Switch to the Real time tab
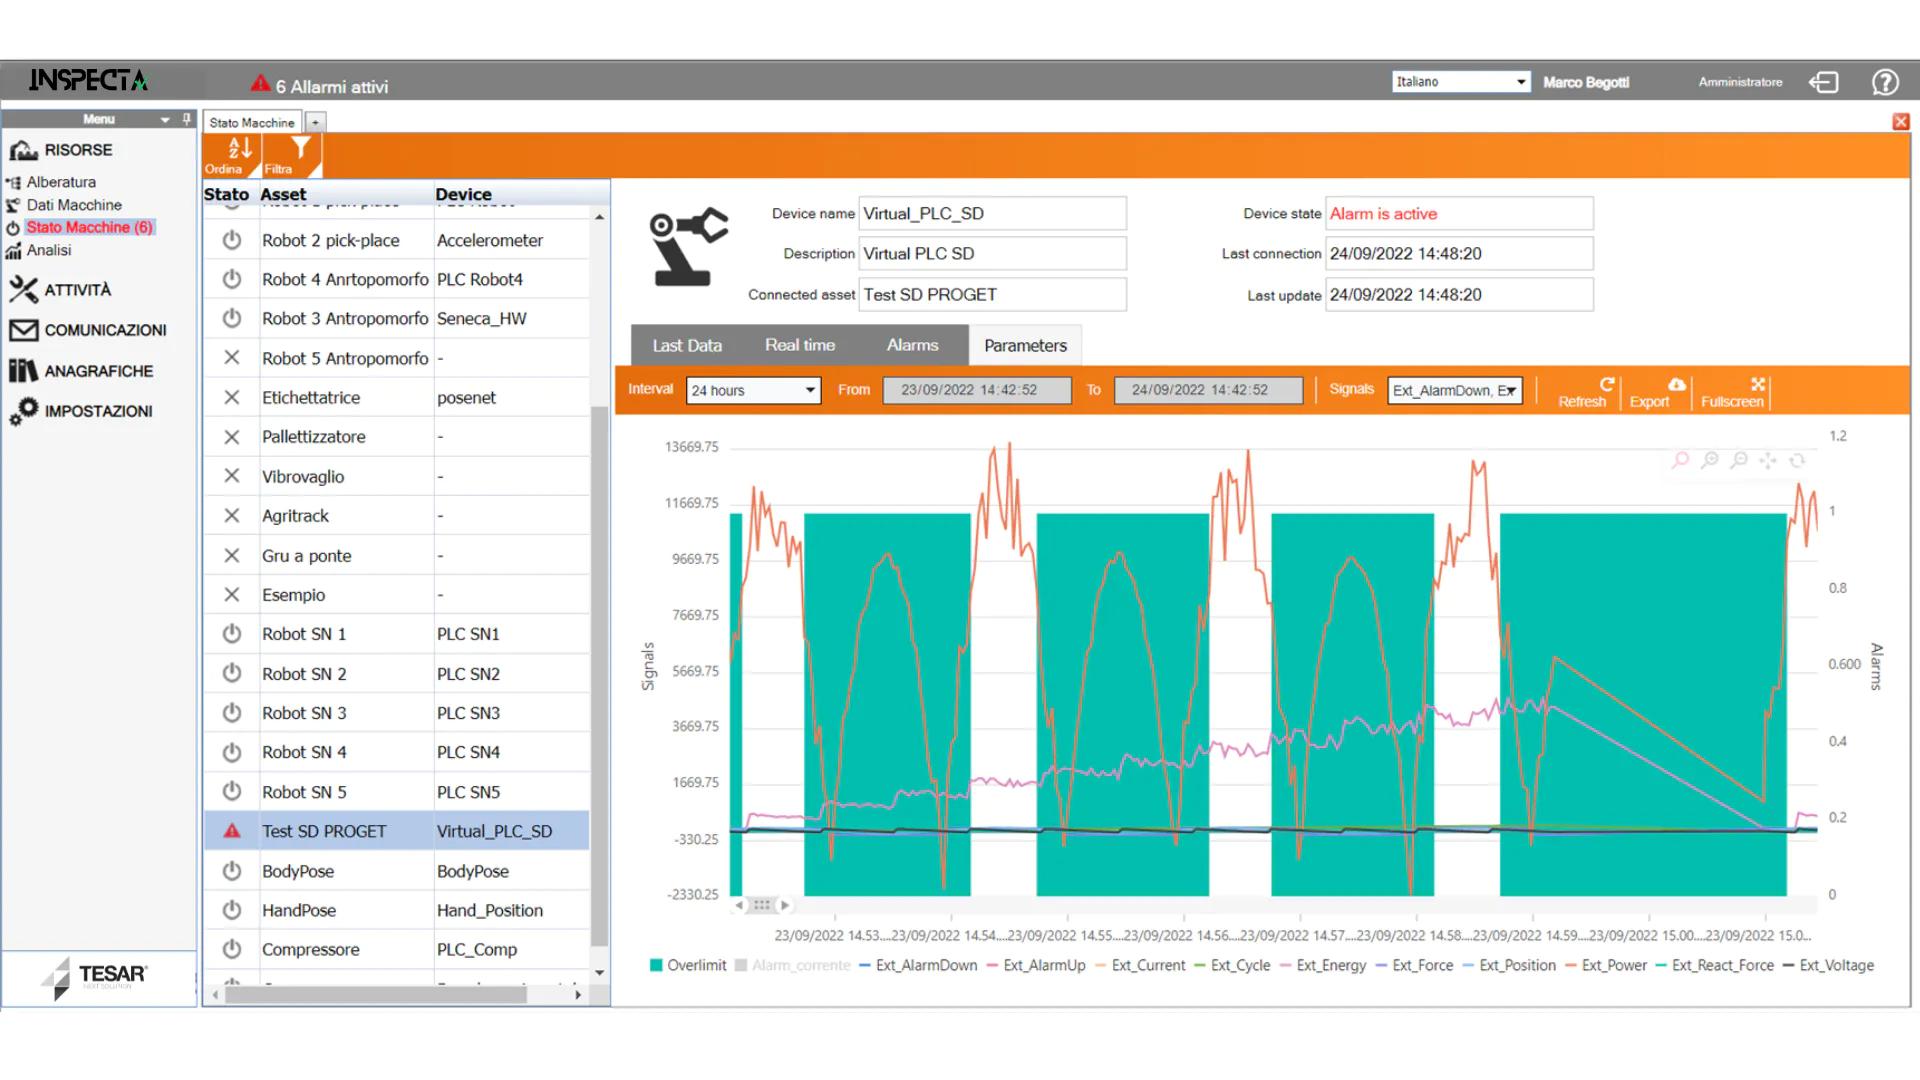This screenshot has height=1080, width=1920. tap(799, 345)
